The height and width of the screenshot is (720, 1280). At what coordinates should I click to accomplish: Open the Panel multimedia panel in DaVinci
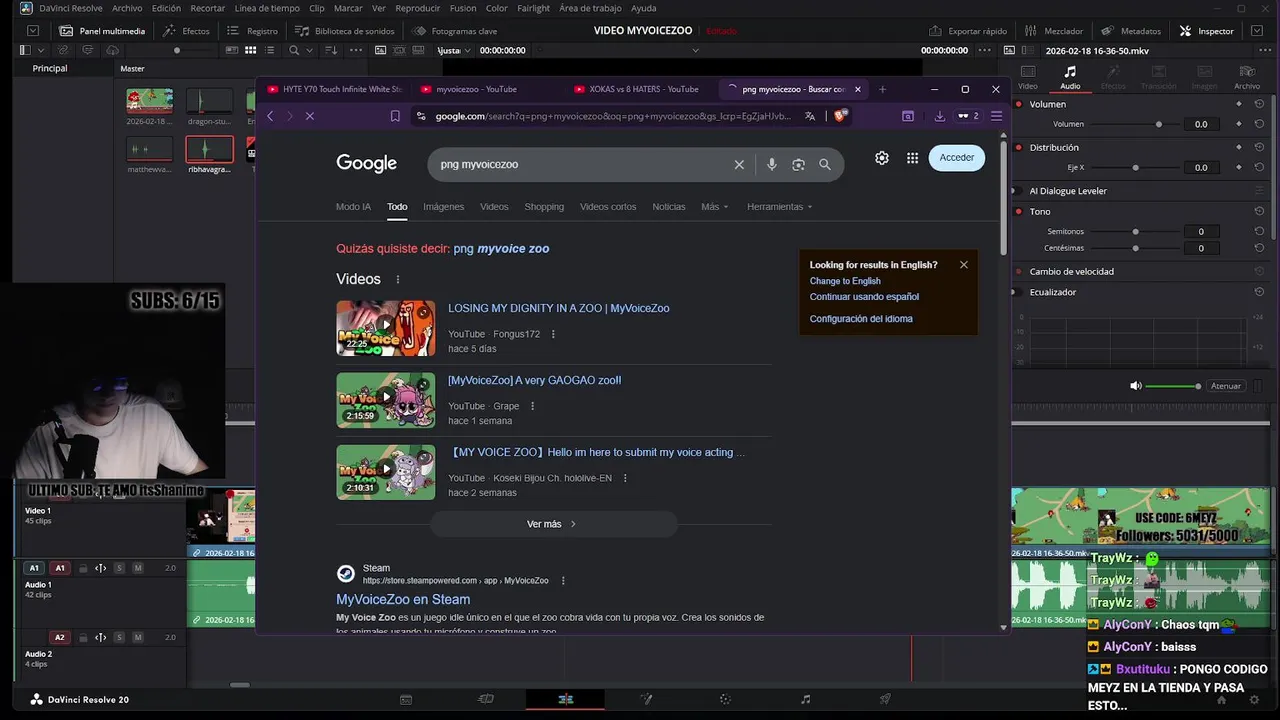click(x=102, y=31)
